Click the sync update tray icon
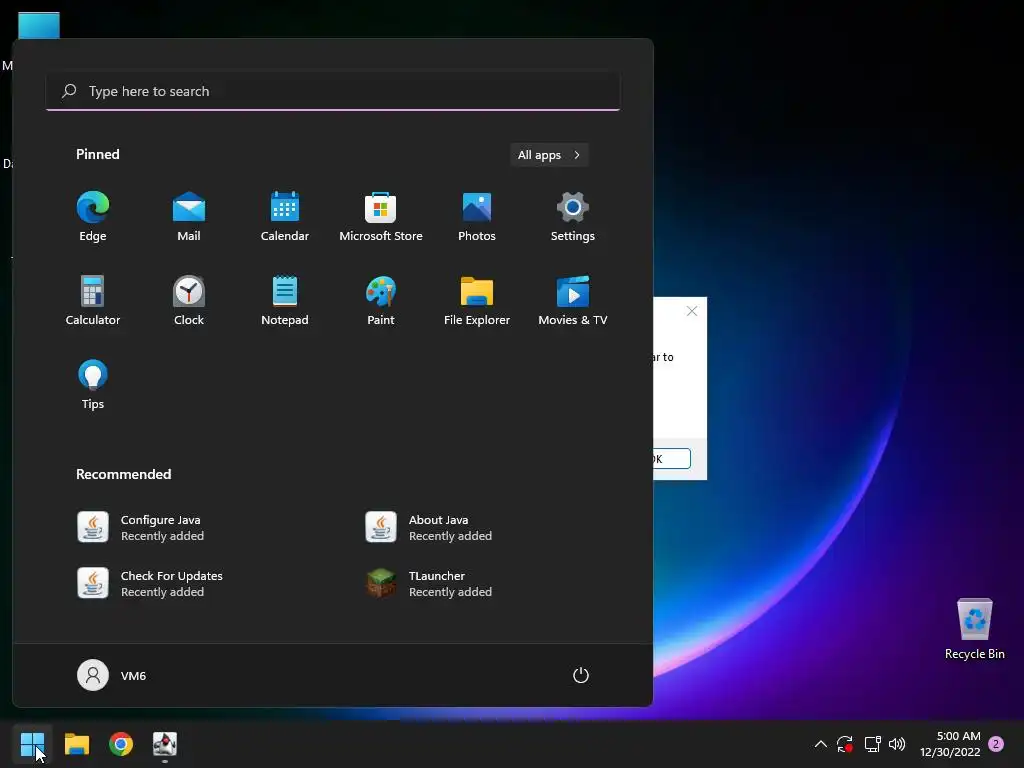Screen dimensions: 1024x768 pyautogui.click(x=845, y=744)
